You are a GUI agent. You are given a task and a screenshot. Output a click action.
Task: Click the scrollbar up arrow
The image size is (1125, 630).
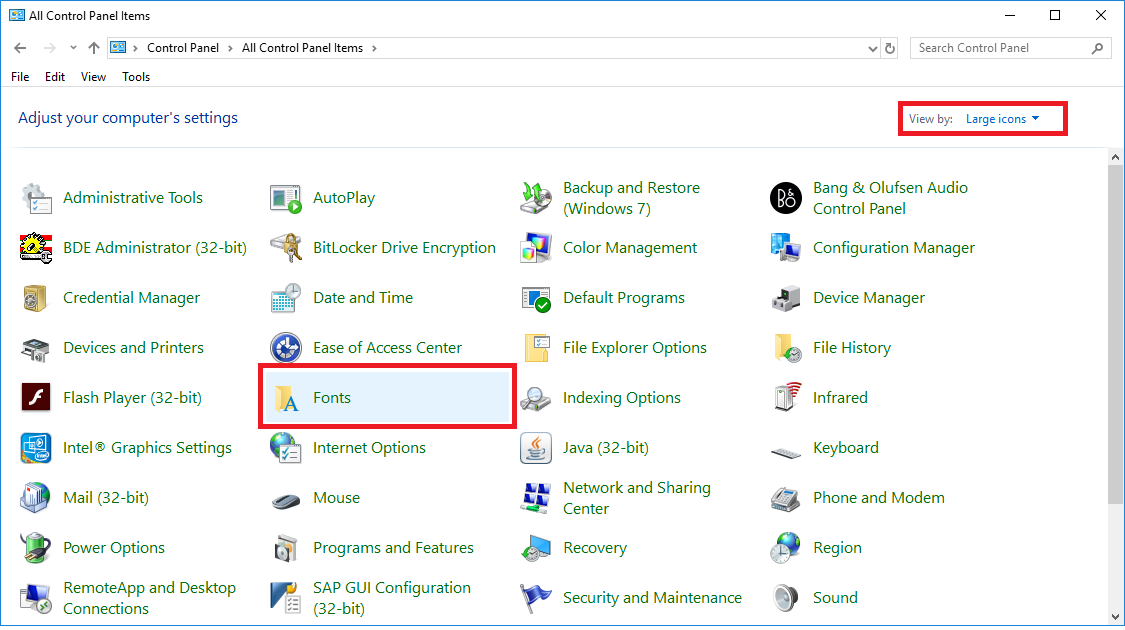(x=1115, y=157)
